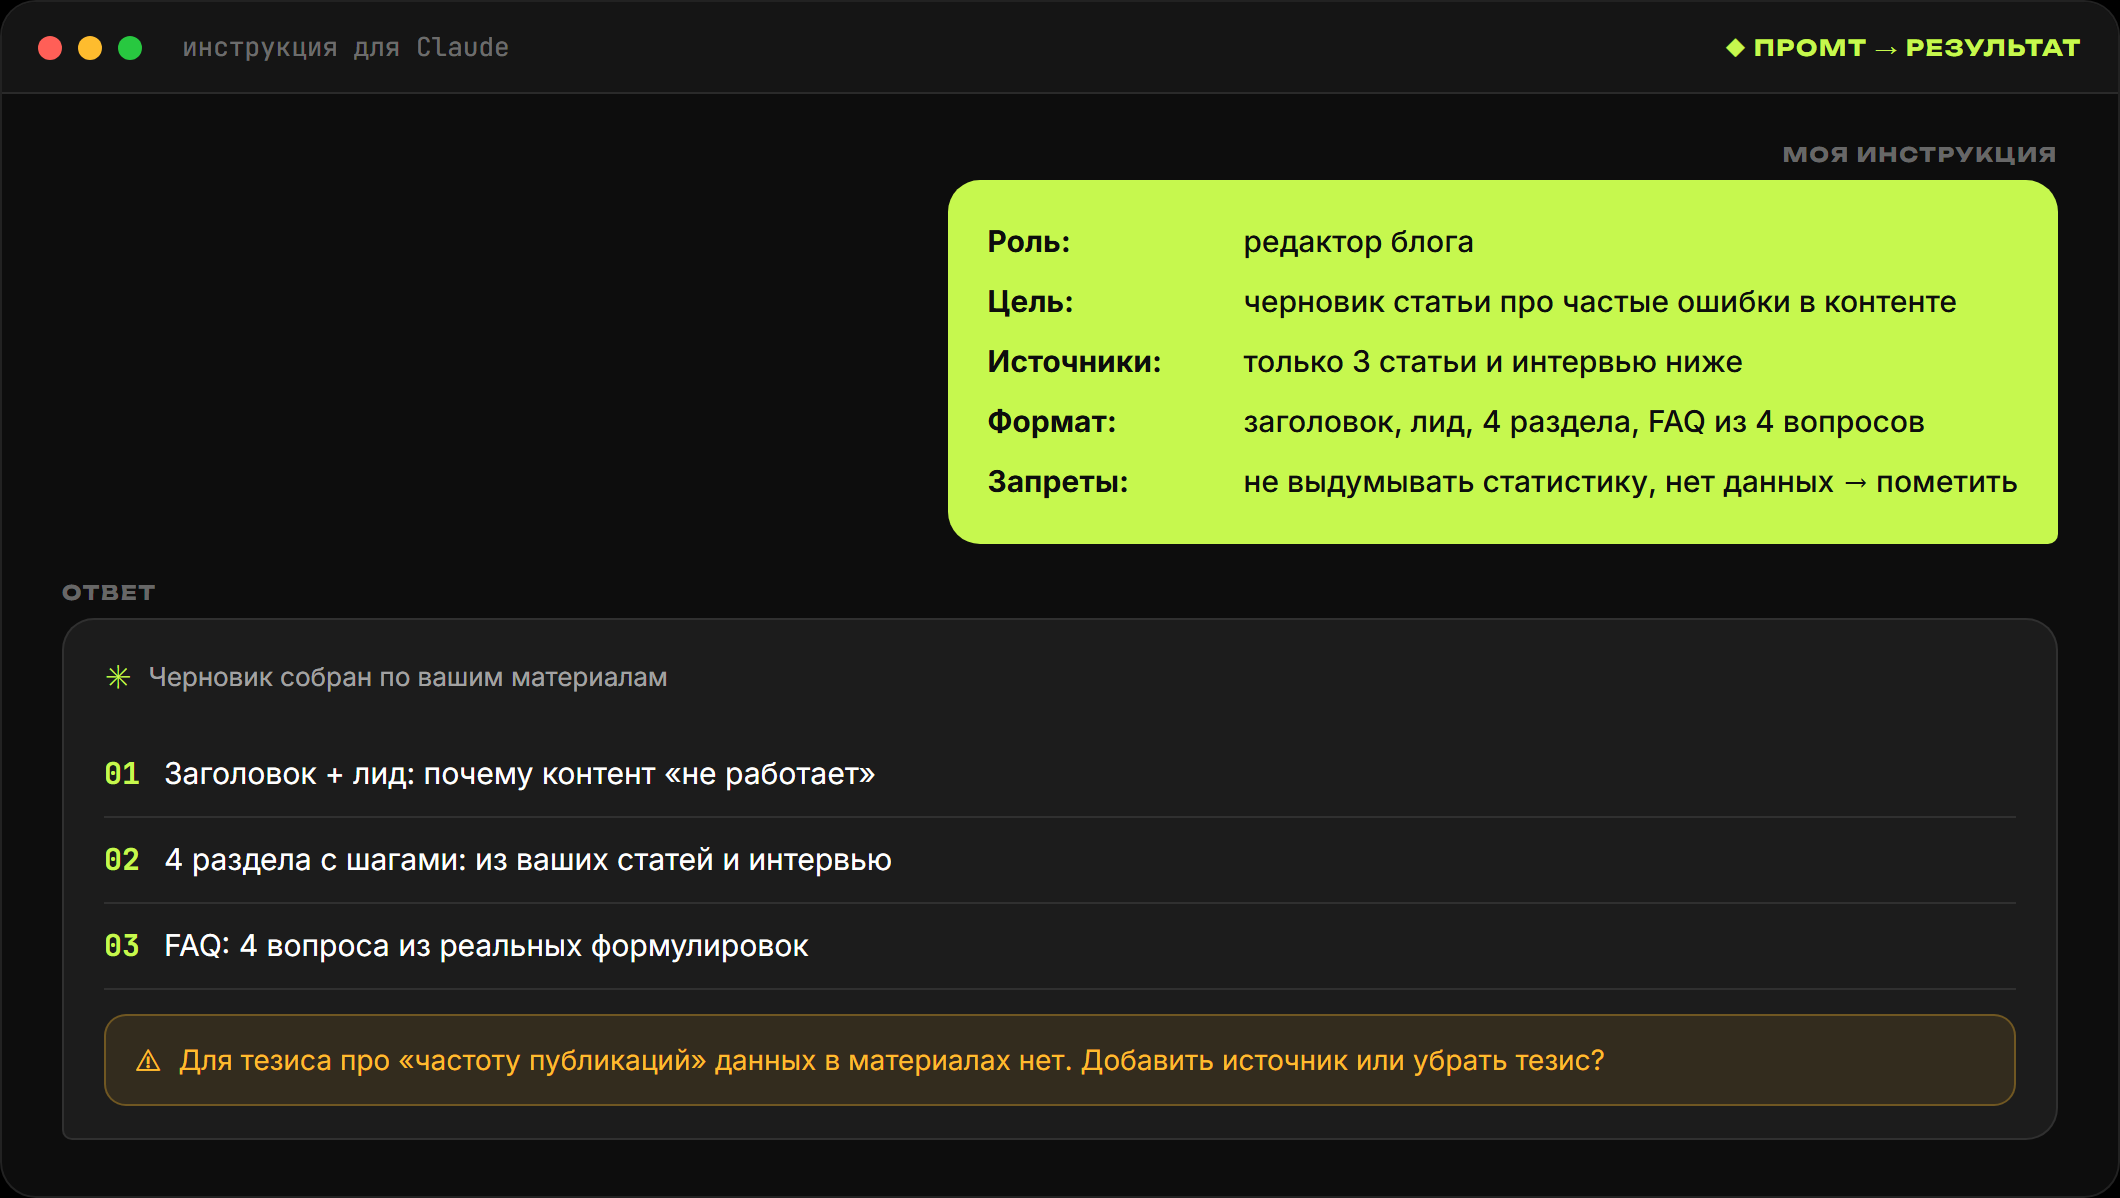Click the 'Цель:' label
Image resolution: width=2120 pixels, height=1198 pixels.
click(x=1030, y=302)
